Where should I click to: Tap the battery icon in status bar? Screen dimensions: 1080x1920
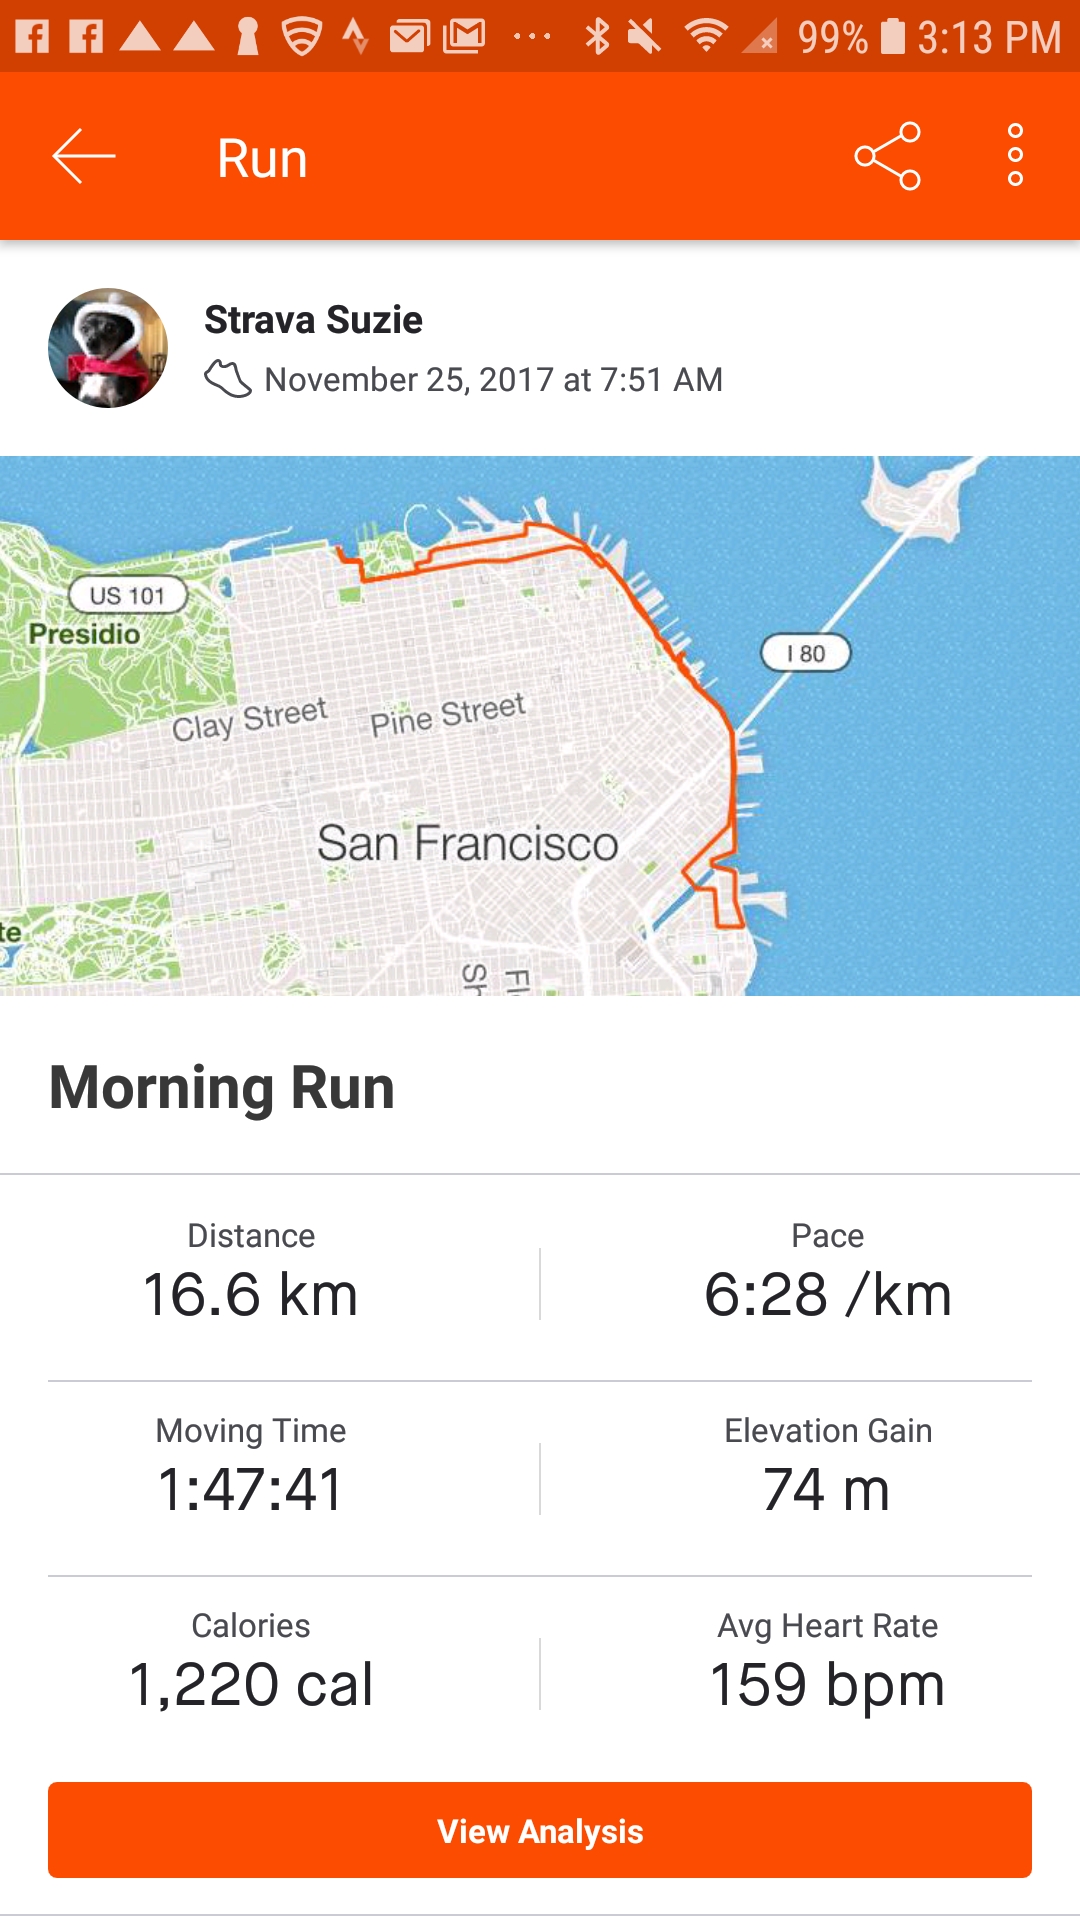pos(892,37)
